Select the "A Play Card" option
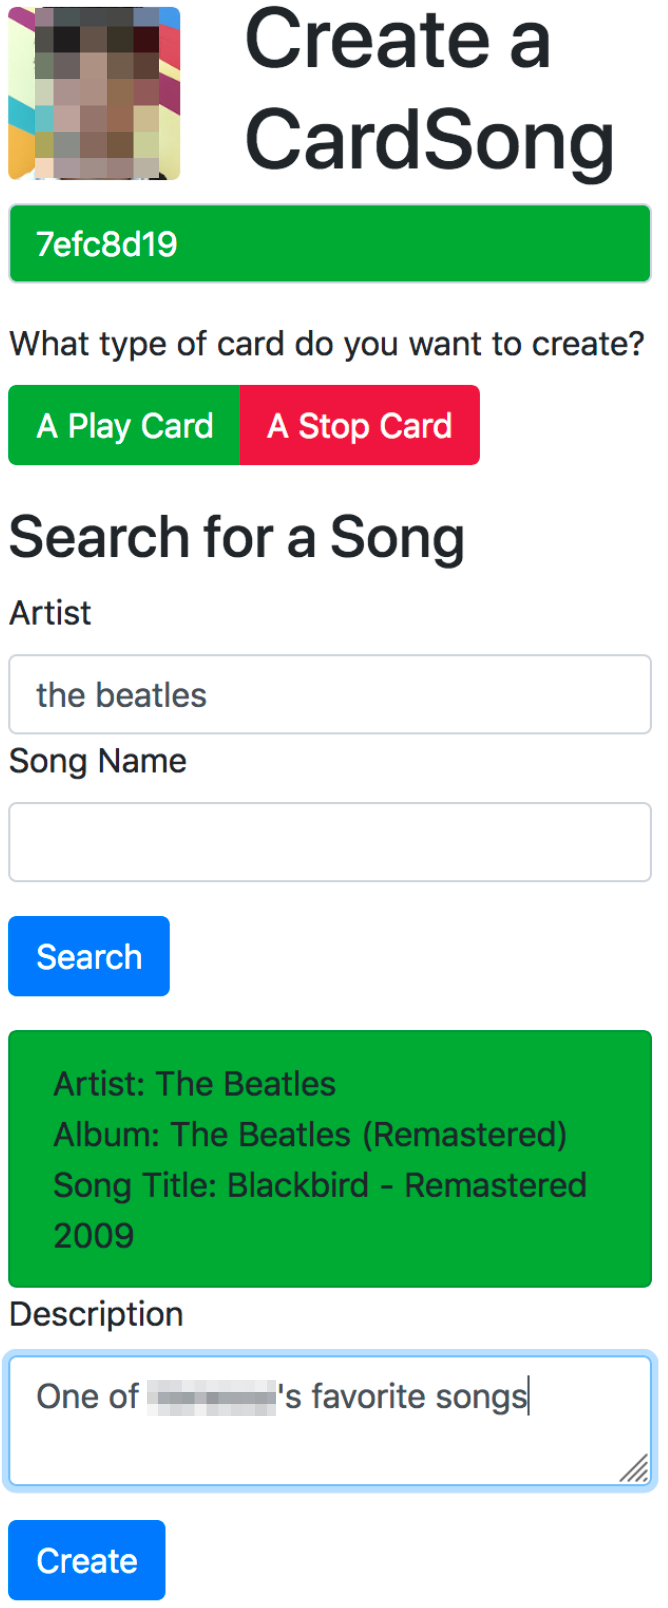Screen dimensions: 668x1608 [x=124, y=426]
